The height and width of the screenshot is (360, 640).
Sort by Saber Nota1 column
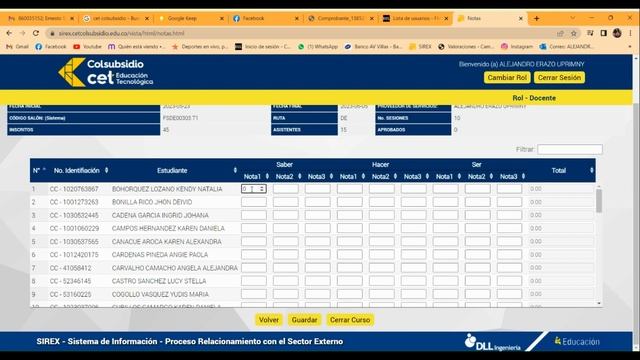coord(256,177)
